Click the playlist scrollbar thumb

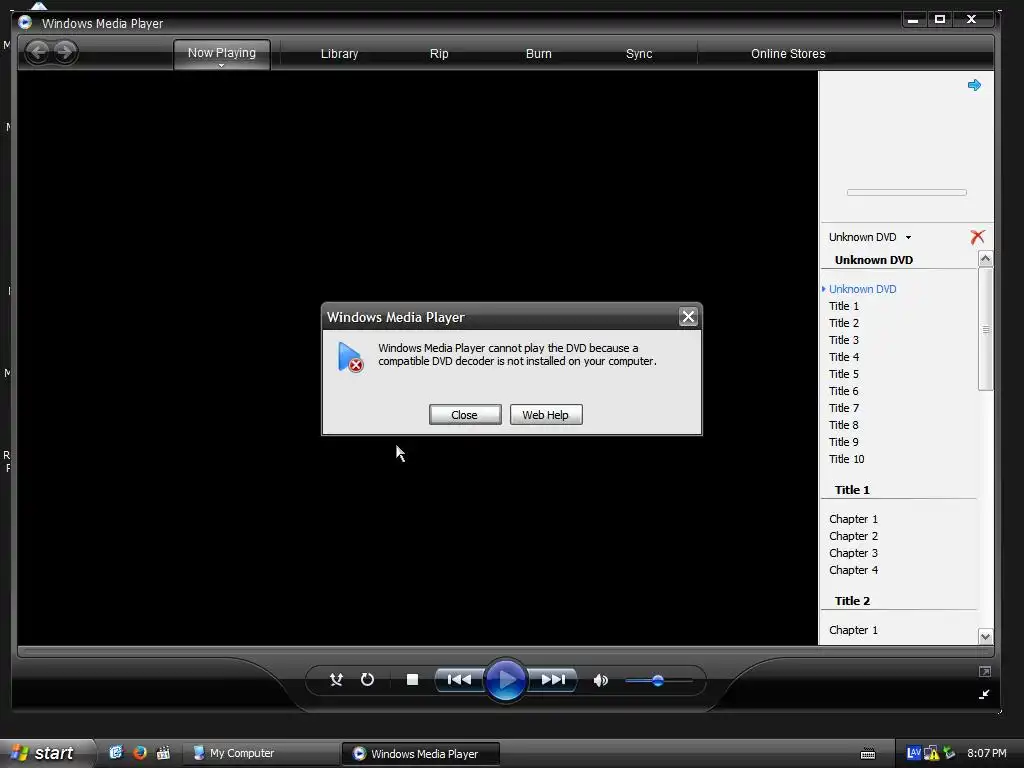pyautogui.click(x=985, y=330)
